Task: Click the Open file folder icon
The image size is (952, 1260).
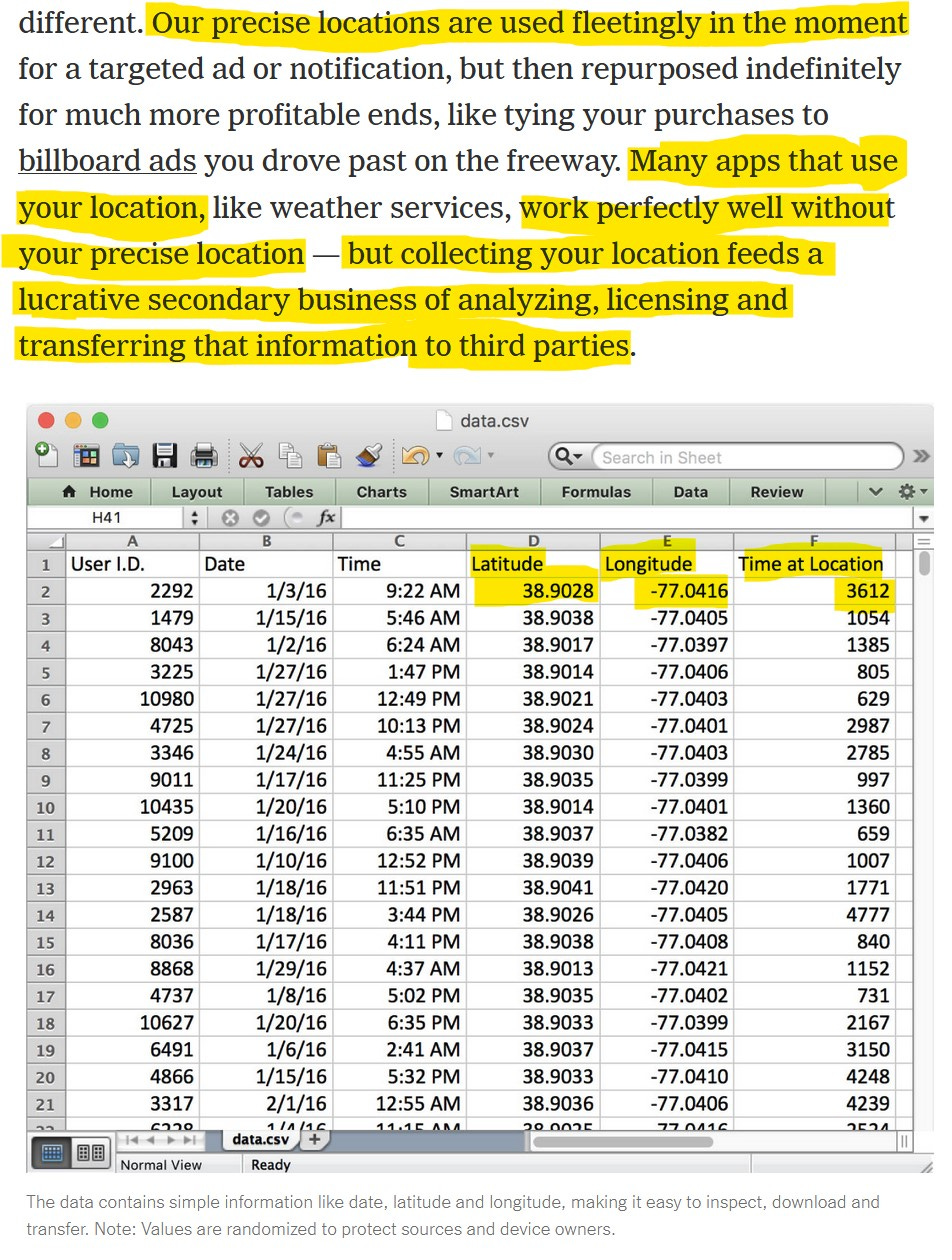Action: tap(126, 456)
